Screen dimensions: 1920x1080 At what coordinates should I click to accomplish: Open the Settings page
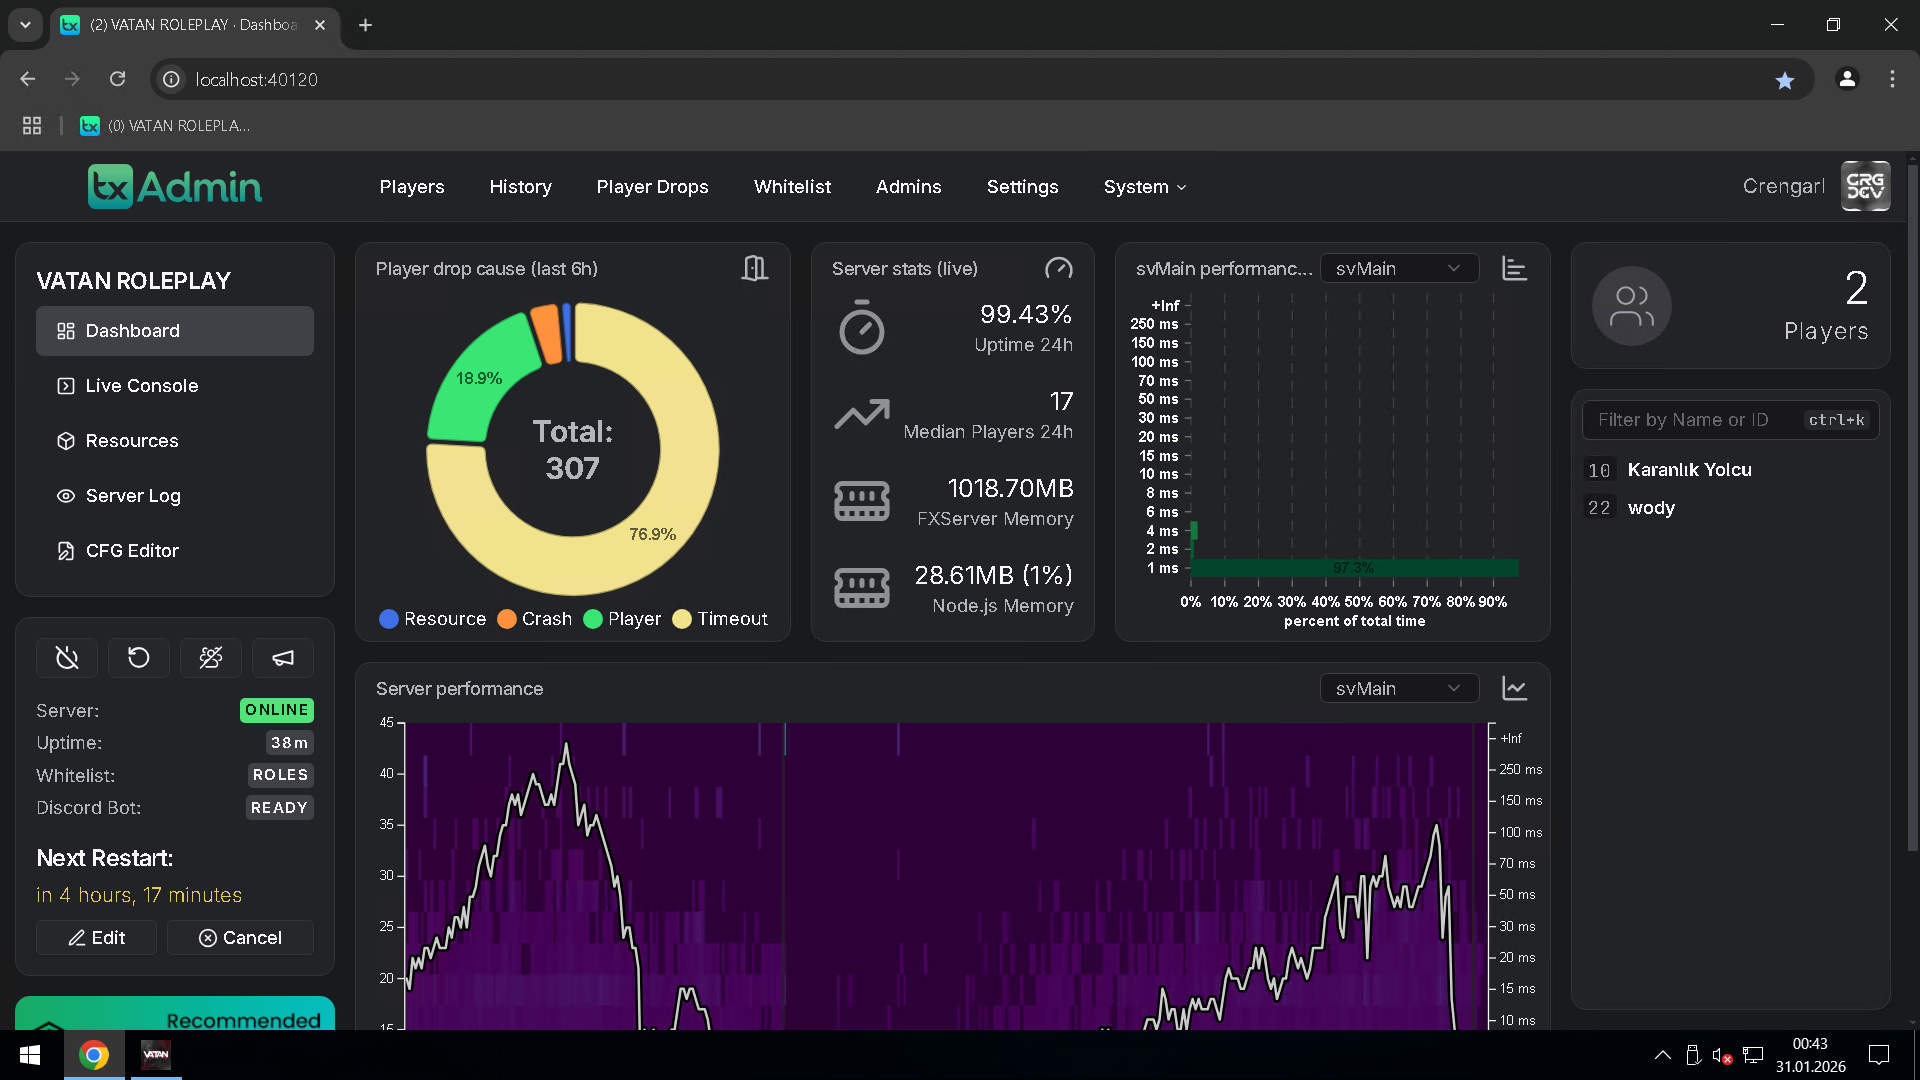1022,187
